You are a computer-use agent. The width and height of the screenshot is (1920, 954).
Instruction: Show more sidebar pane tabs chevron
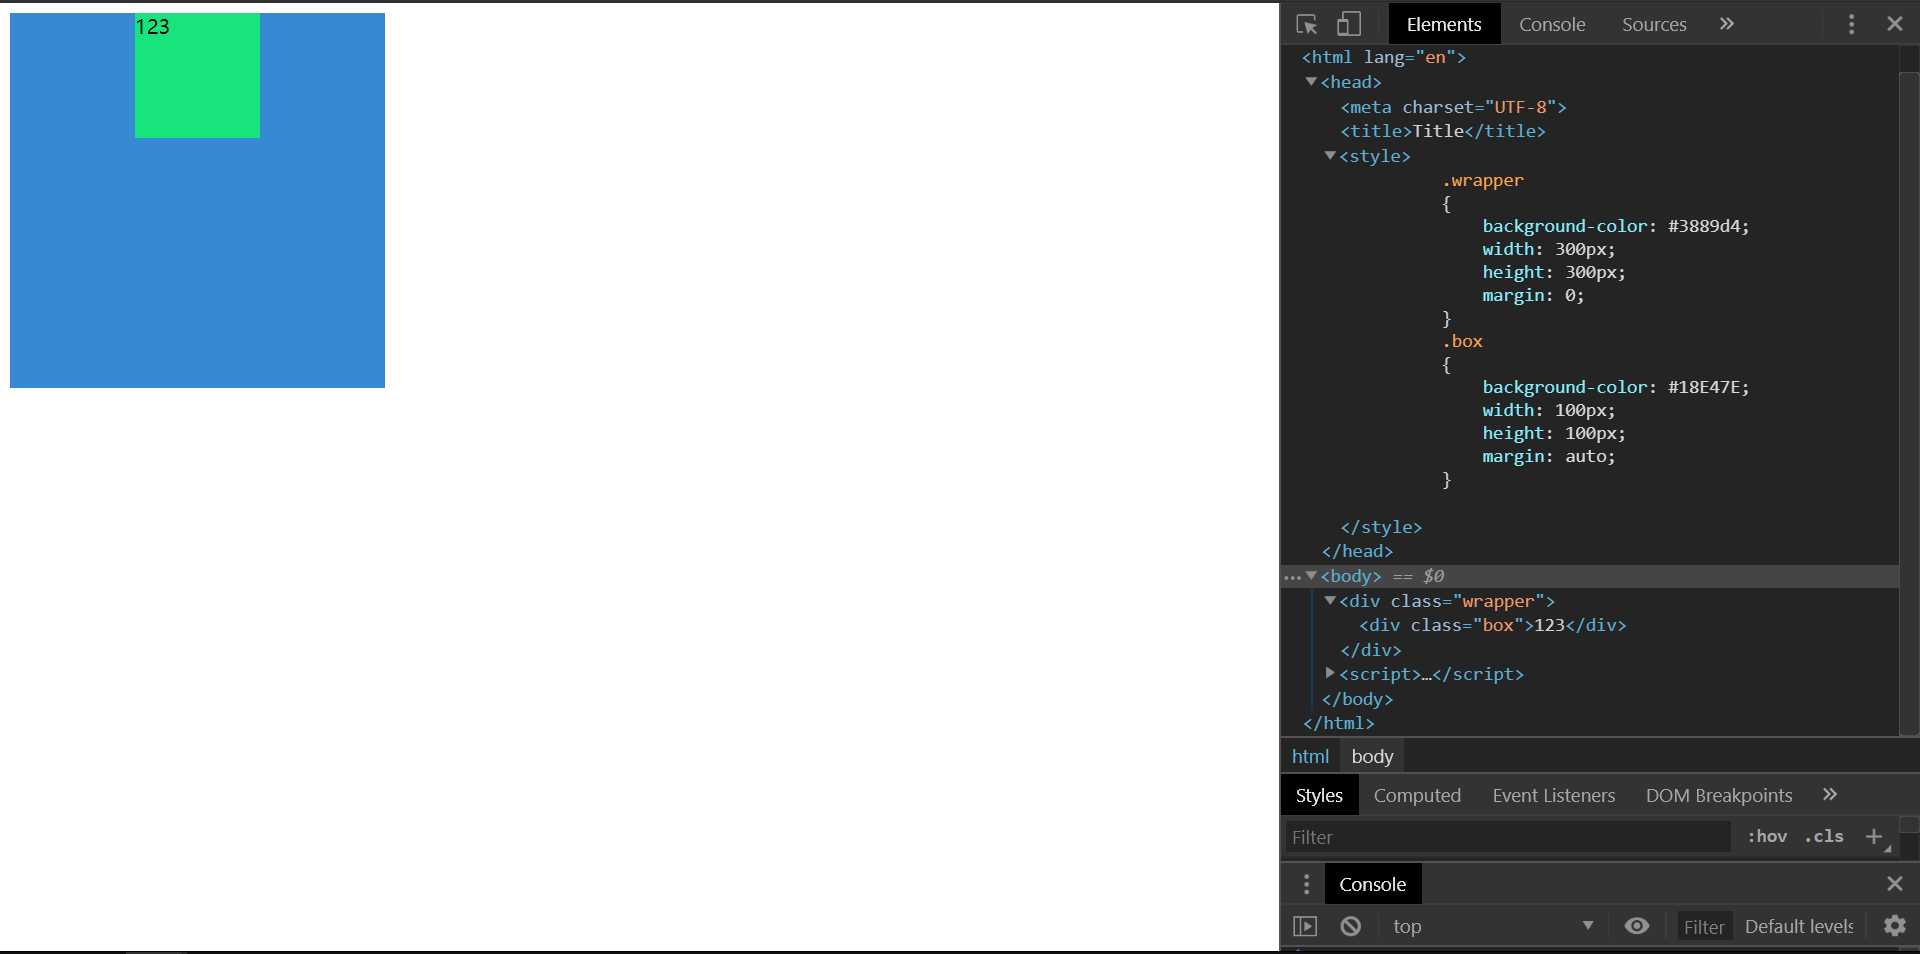pos(1830,795)
